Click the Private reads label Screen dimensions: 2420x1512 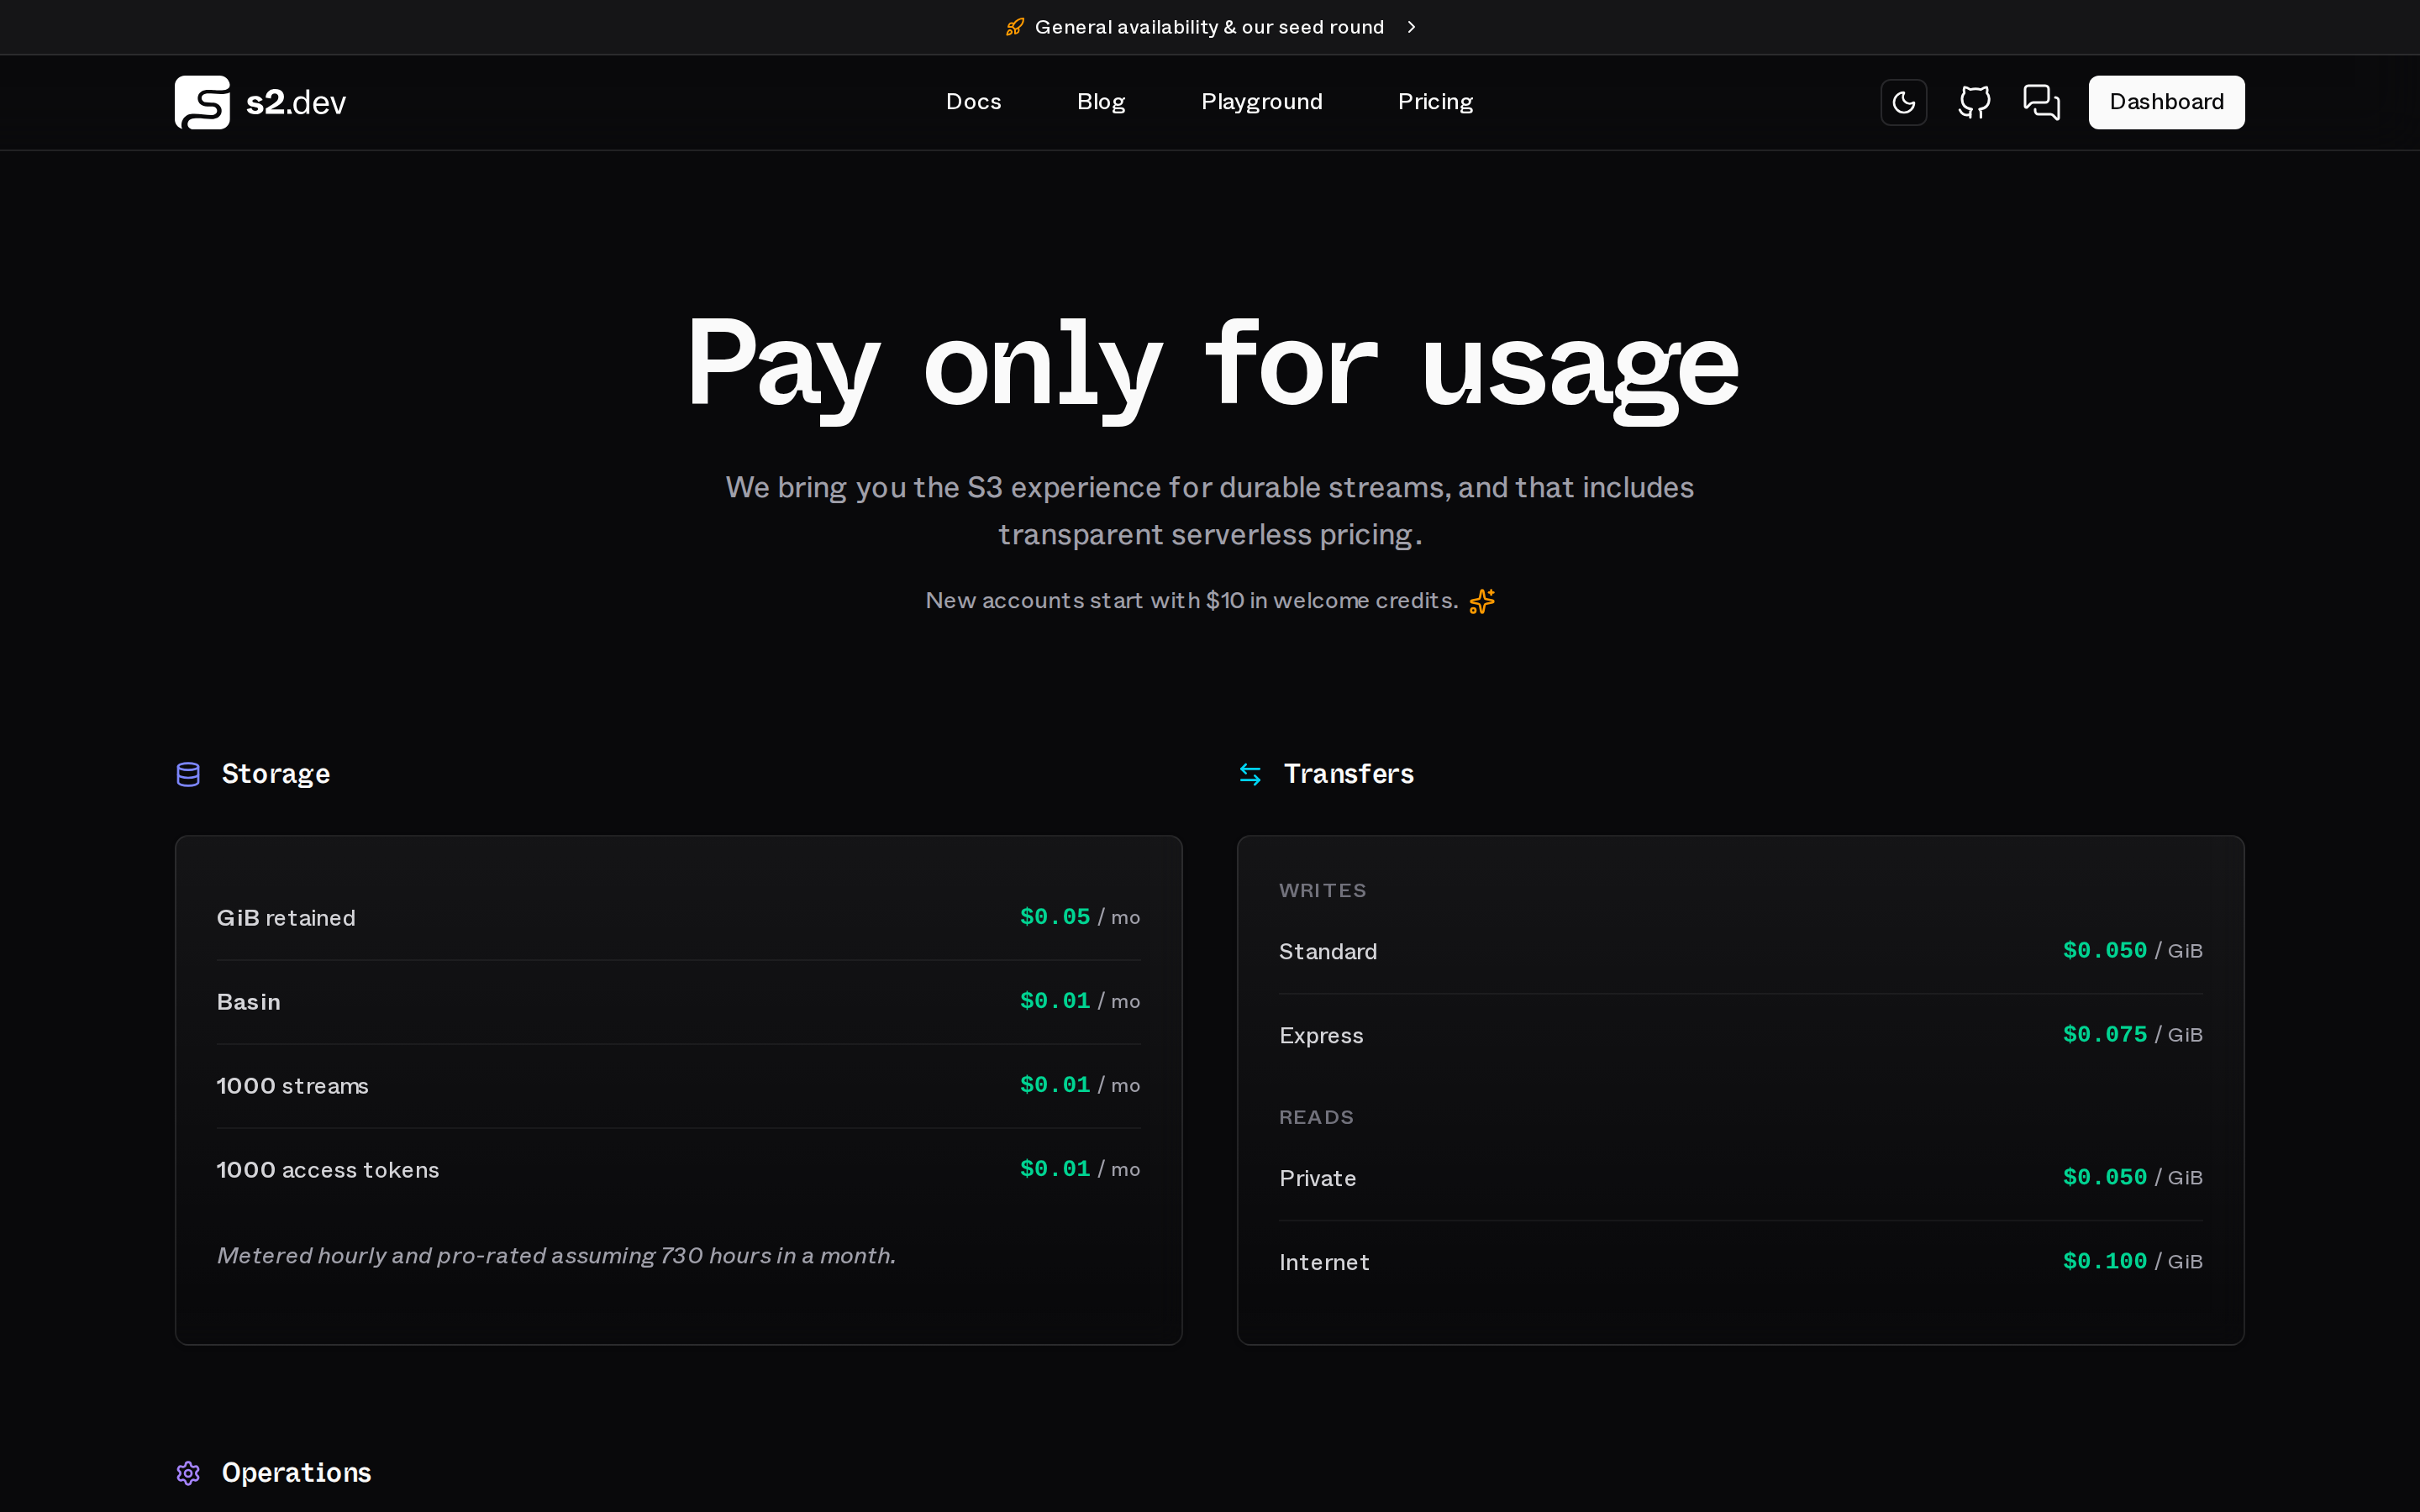coord(1317,1179)
